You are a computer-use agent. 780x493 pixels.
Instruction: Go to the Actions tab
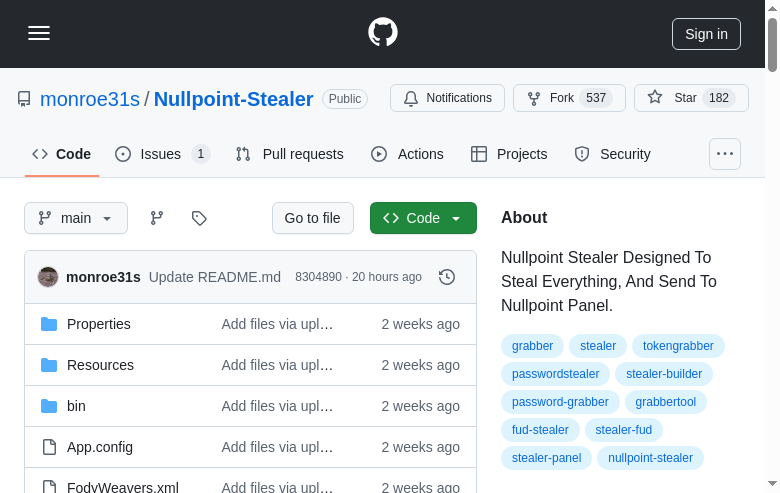[x=407, y=154]
